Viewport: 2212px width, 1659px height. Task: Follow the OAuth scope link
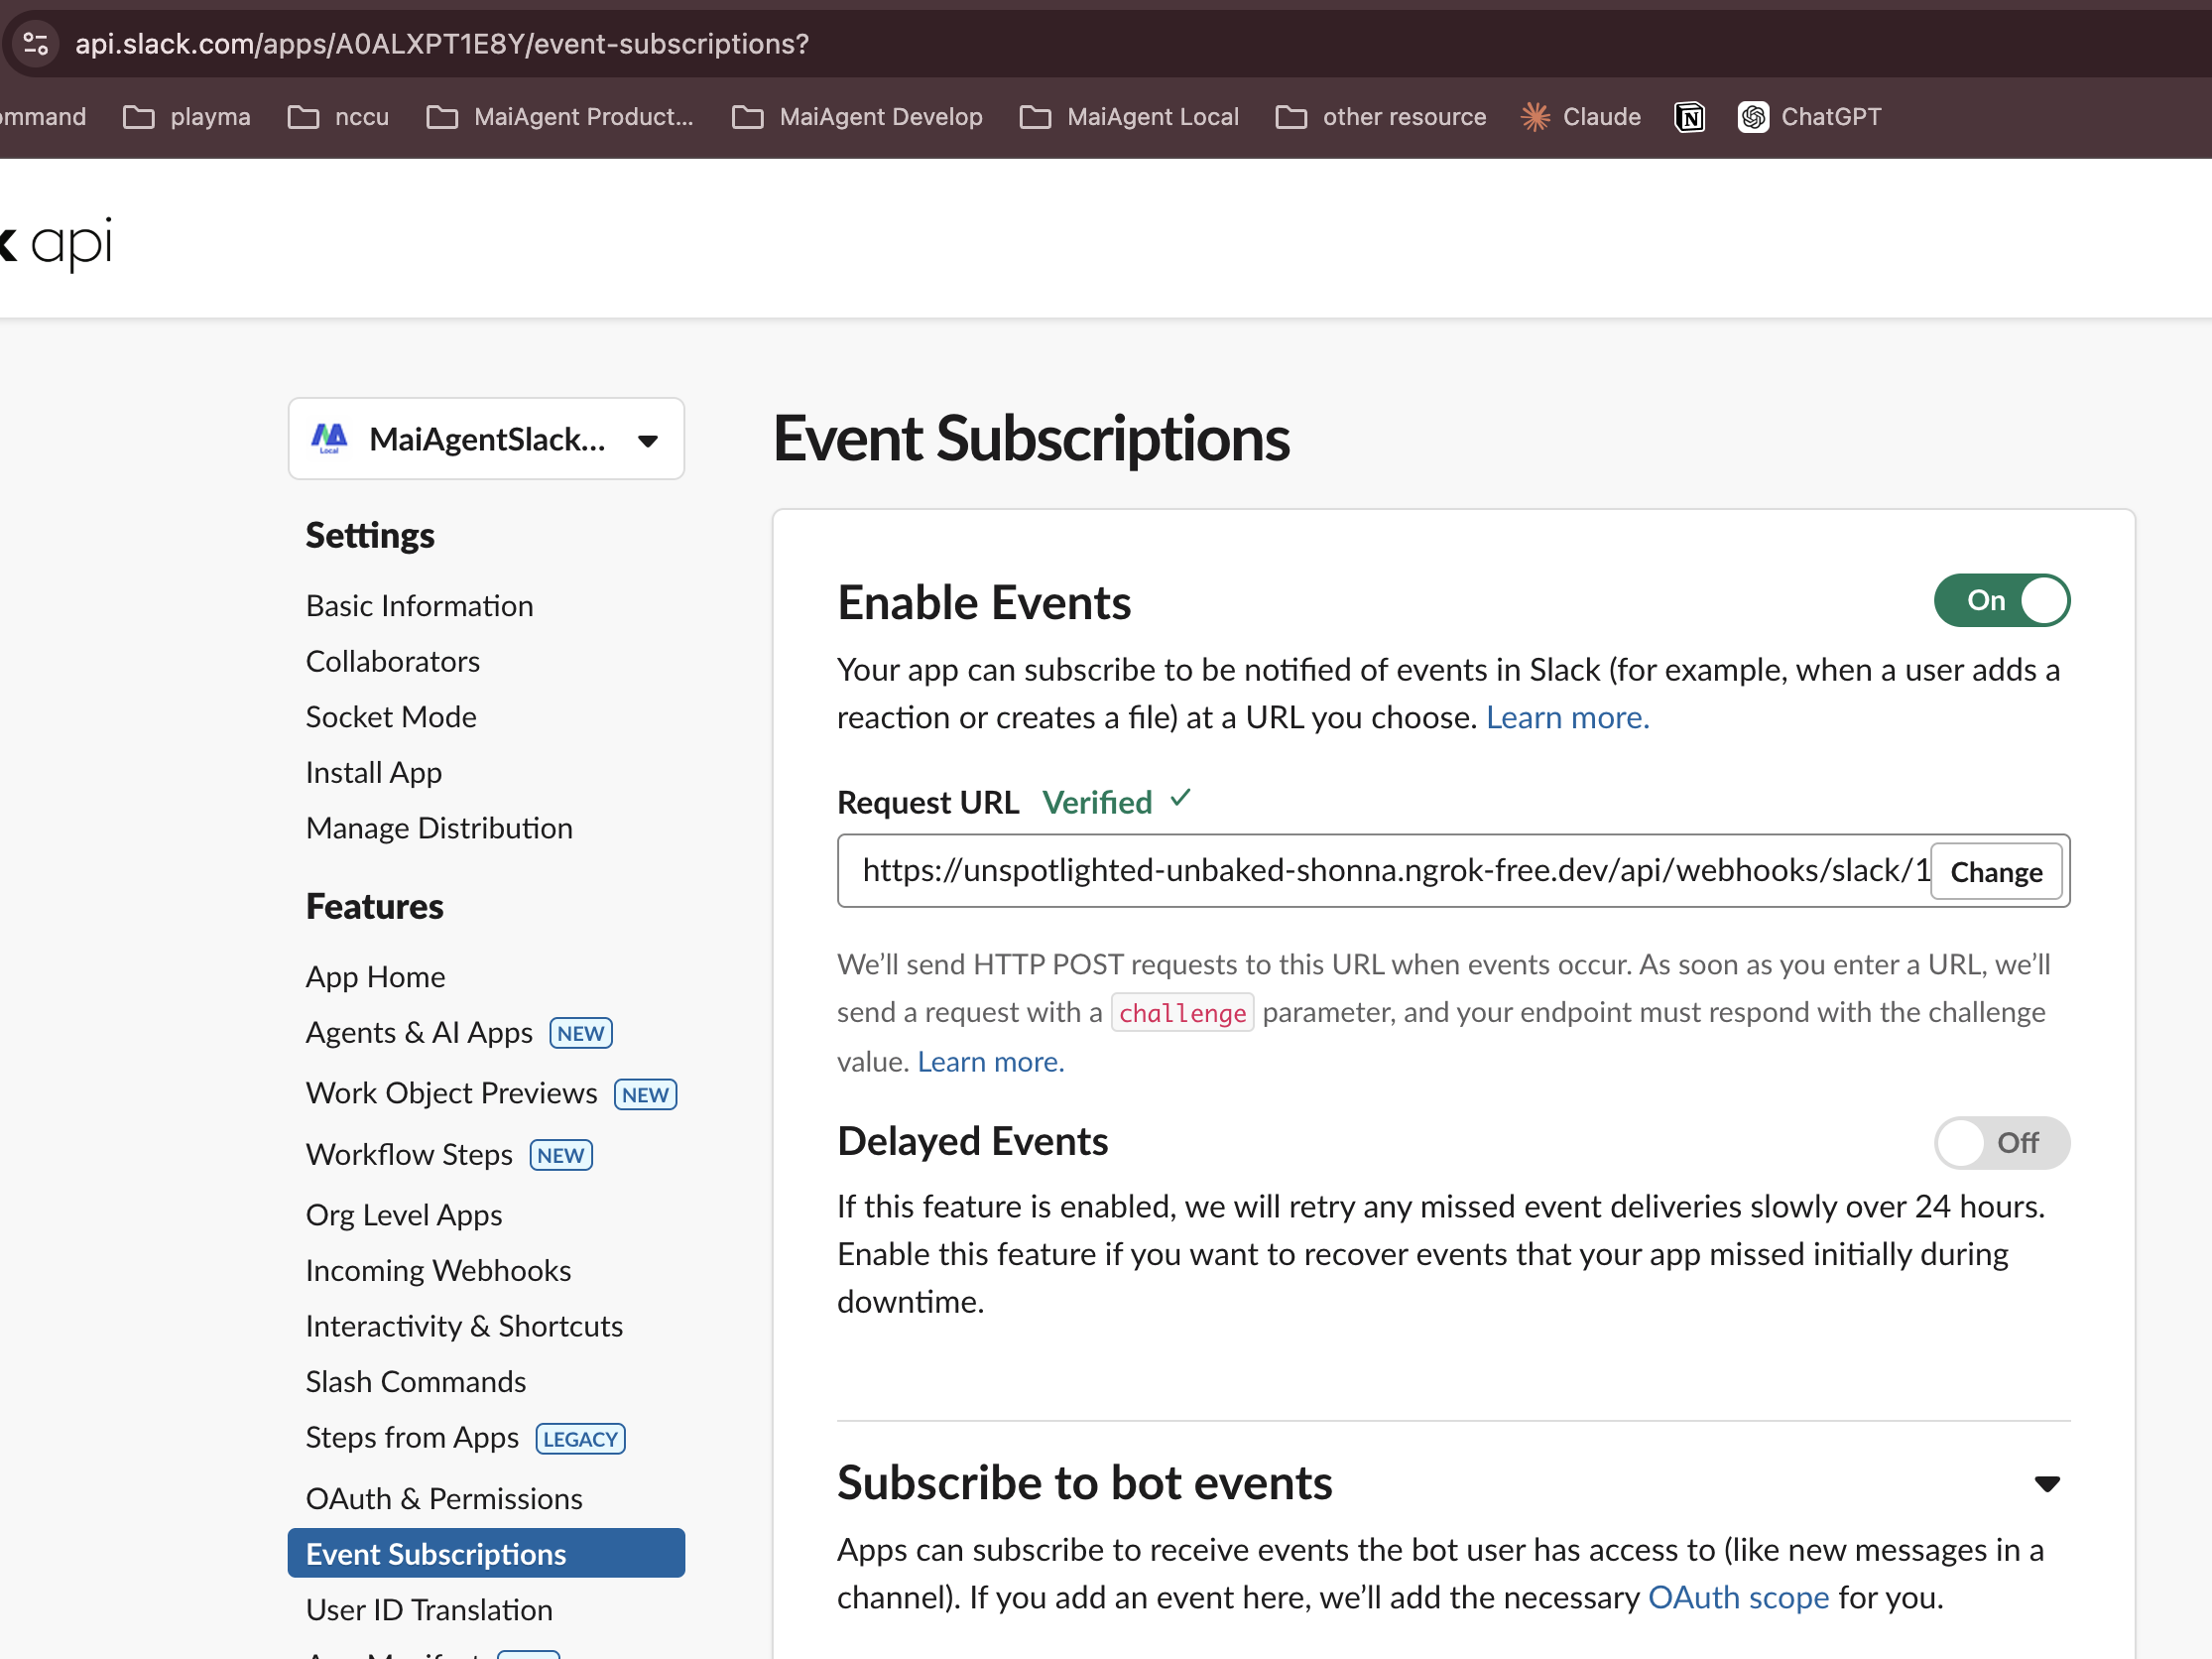click(x=1738, y=1597)
